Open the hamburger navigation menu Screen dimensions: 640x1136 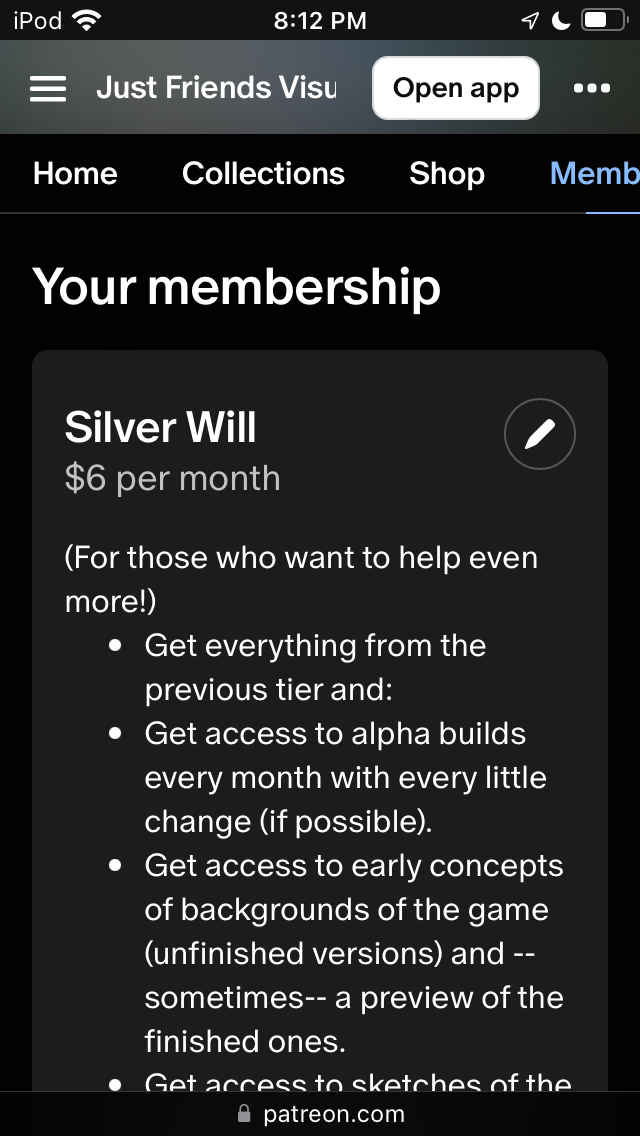coord(48,89)
